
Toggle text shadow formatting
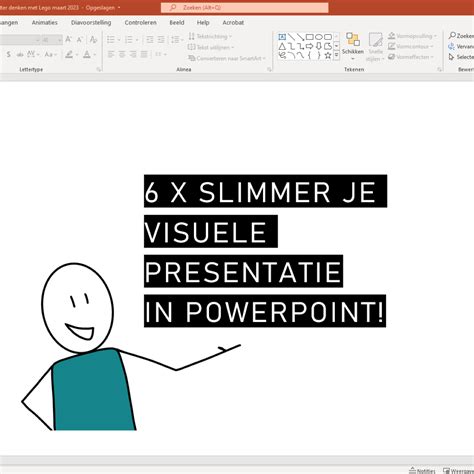9,54
